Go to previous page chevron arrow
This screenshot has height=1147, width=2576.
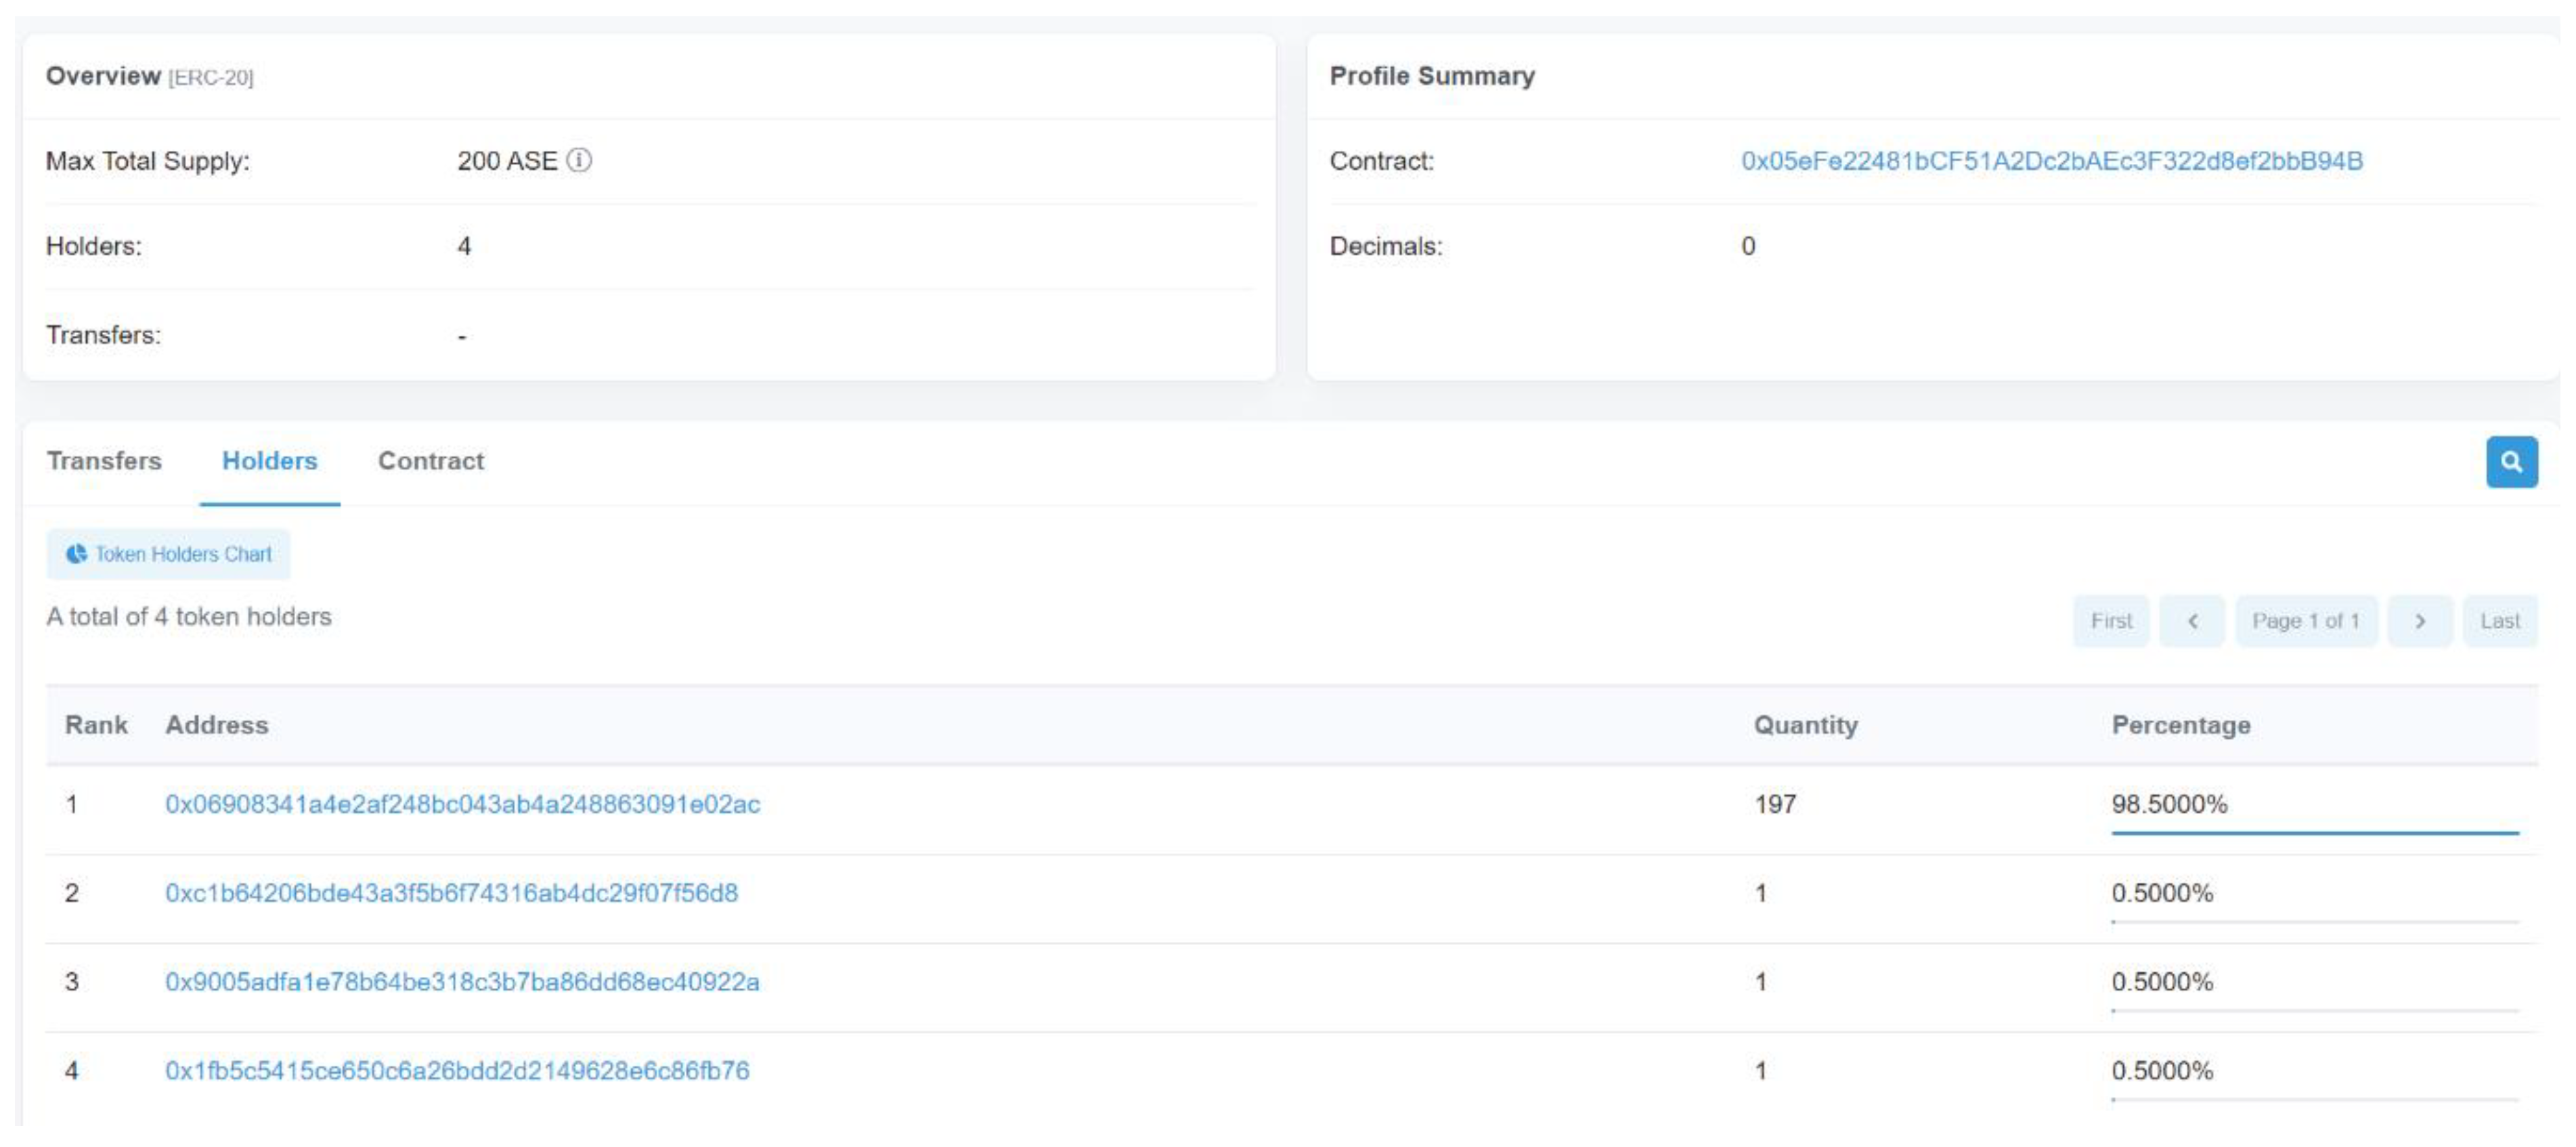pos(2191,621)
